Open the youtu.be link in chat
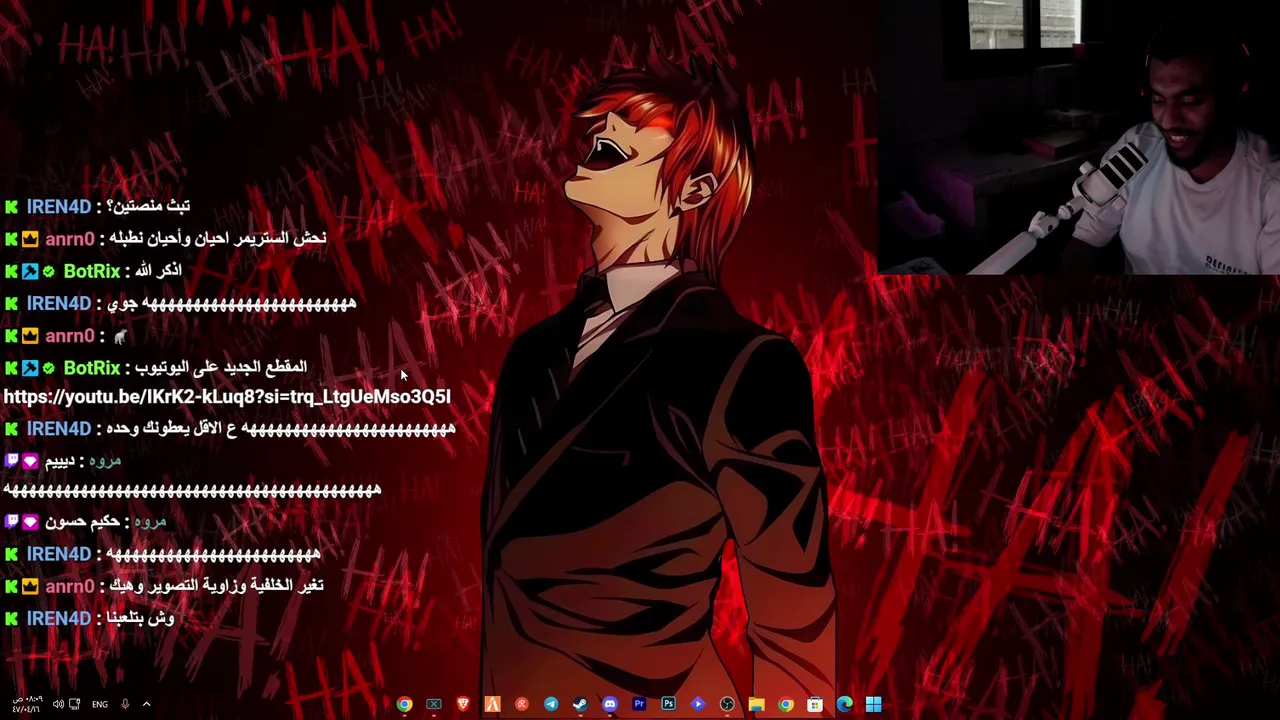 click(x=227, y=397)
